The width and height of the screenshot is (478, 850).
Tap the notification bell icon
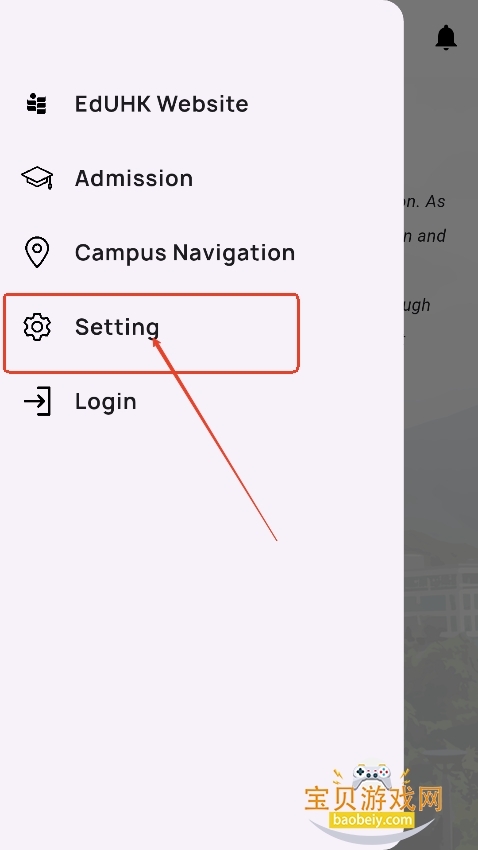(x=446, y=37)
